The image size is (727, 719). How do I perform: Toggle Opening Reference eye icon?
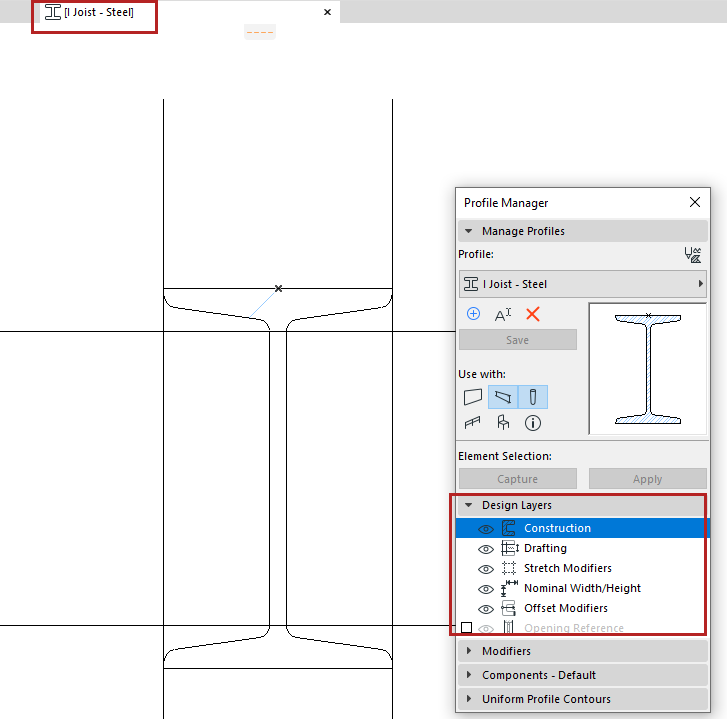coord(485,629)
